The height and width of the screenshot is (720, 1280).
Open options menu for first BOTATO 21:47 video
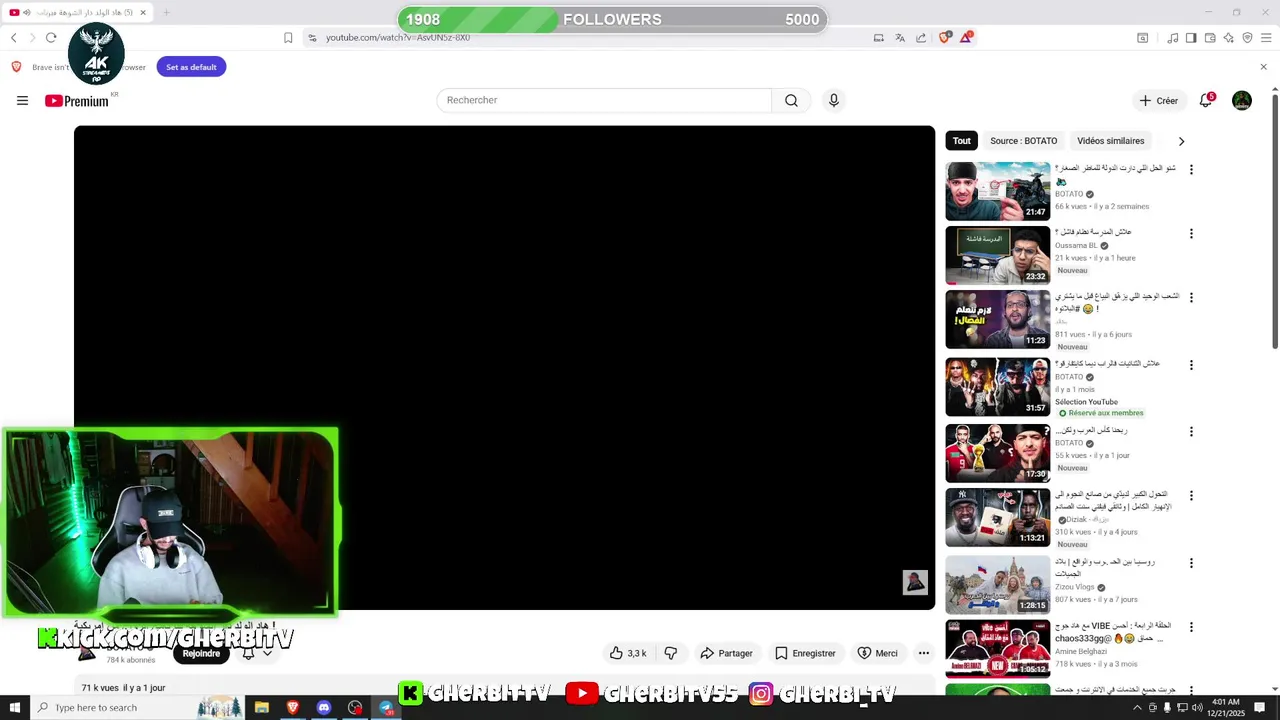[x=1191, y=169]
